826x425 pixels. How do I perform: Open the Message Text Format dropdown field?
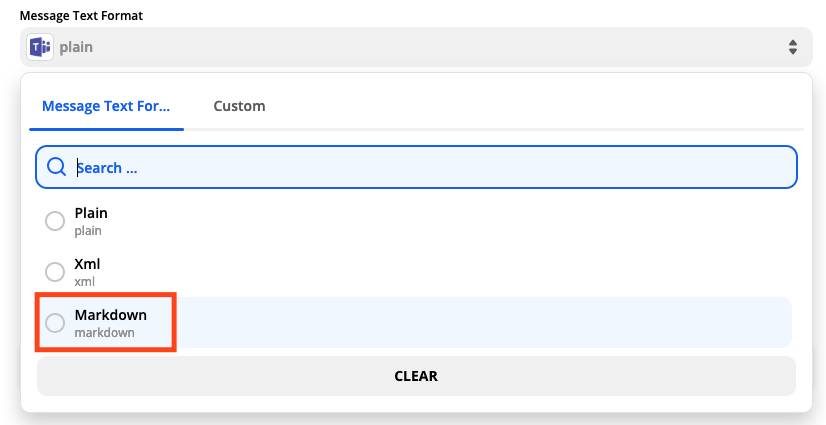(x=416, y=47)
